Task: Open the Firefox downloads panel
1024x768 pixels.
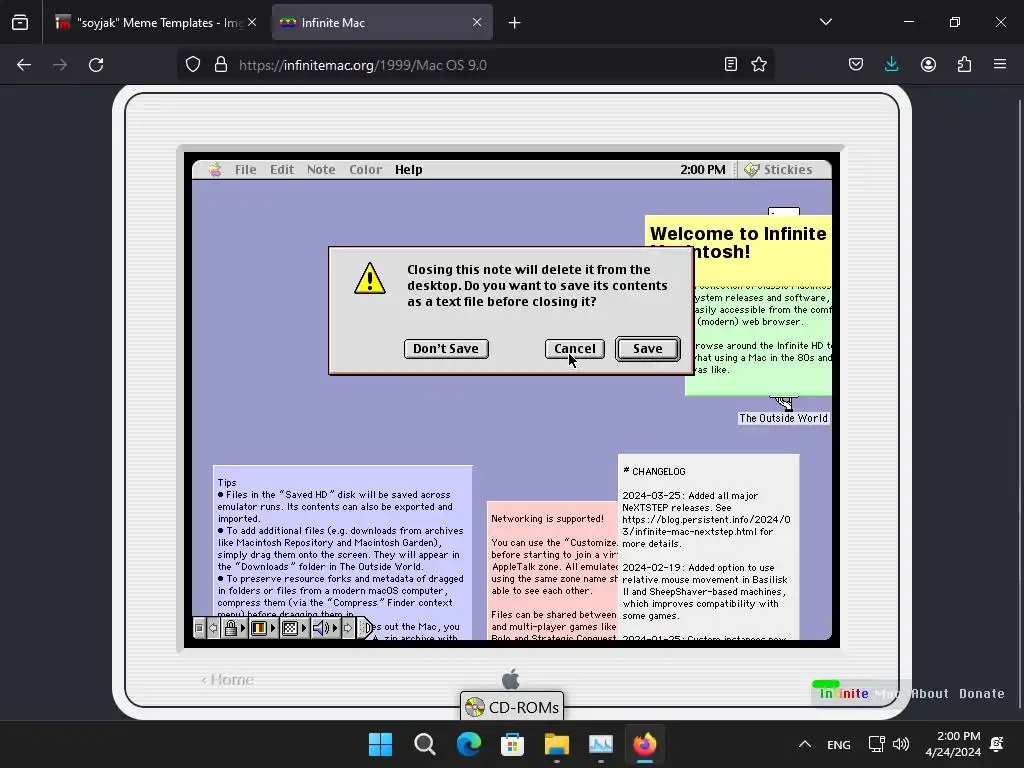Action: (x=891, y=65)
